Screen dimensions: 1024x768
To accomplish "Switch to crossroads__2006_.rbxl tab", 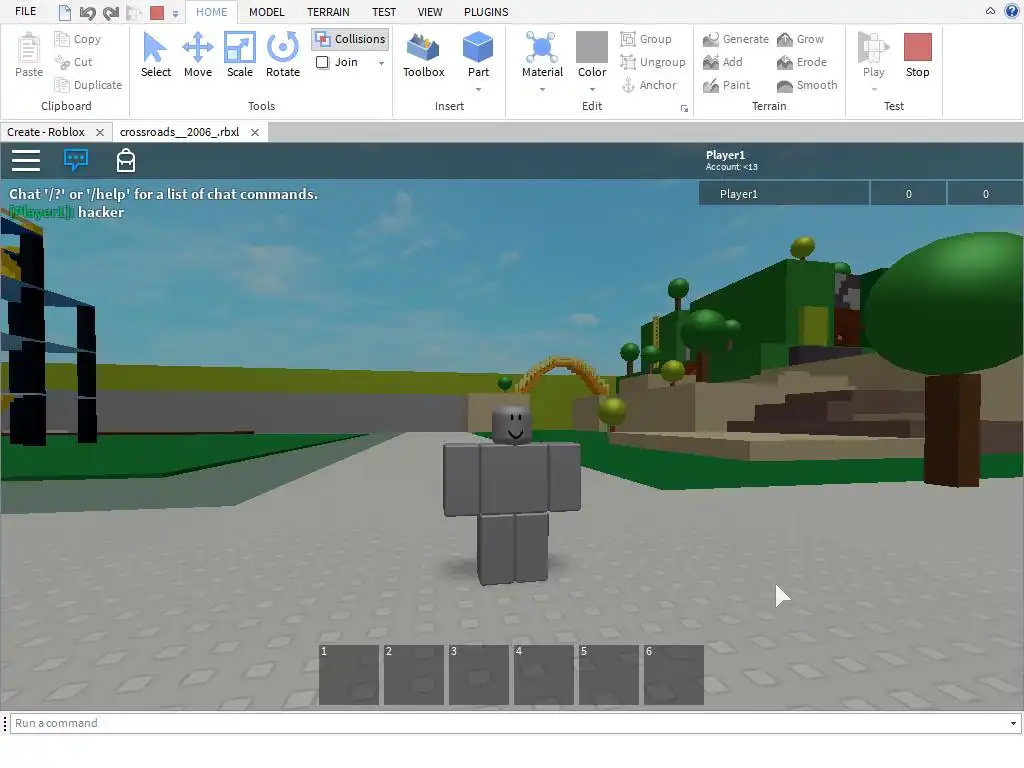I will (180, 132).
